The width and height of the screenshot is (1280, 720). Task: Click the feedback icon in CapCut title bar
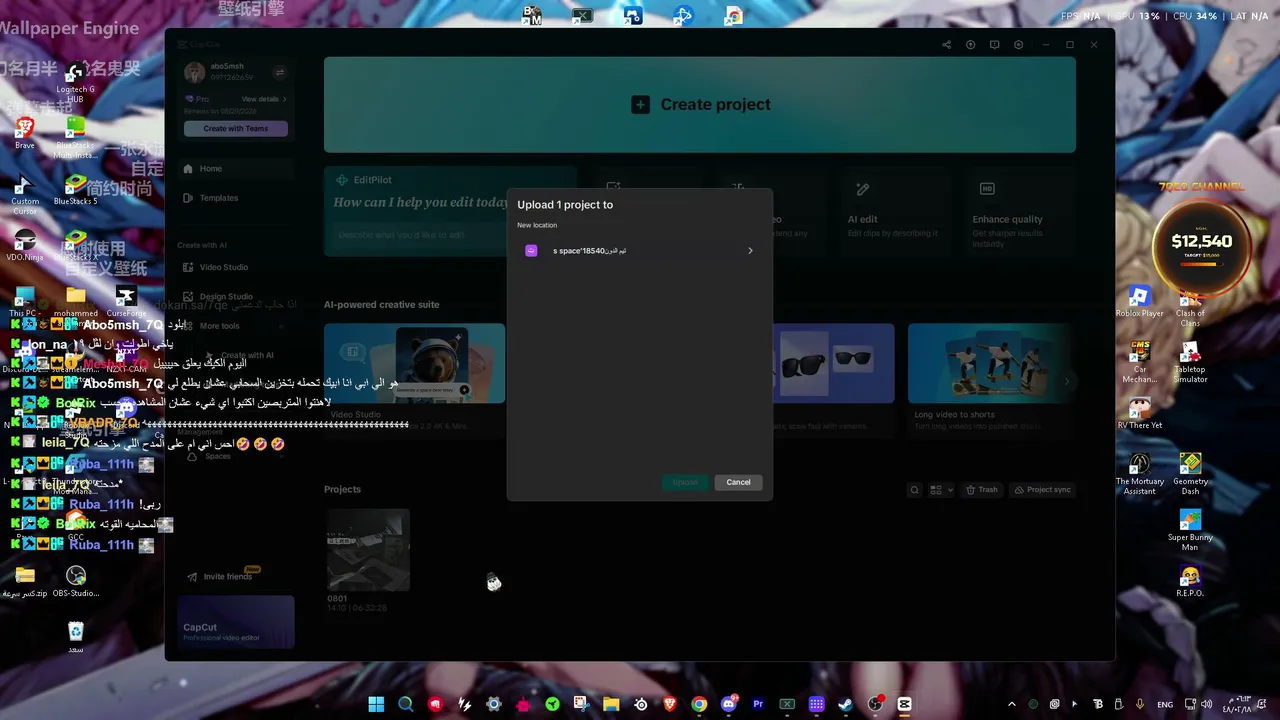tap(994, 45)
